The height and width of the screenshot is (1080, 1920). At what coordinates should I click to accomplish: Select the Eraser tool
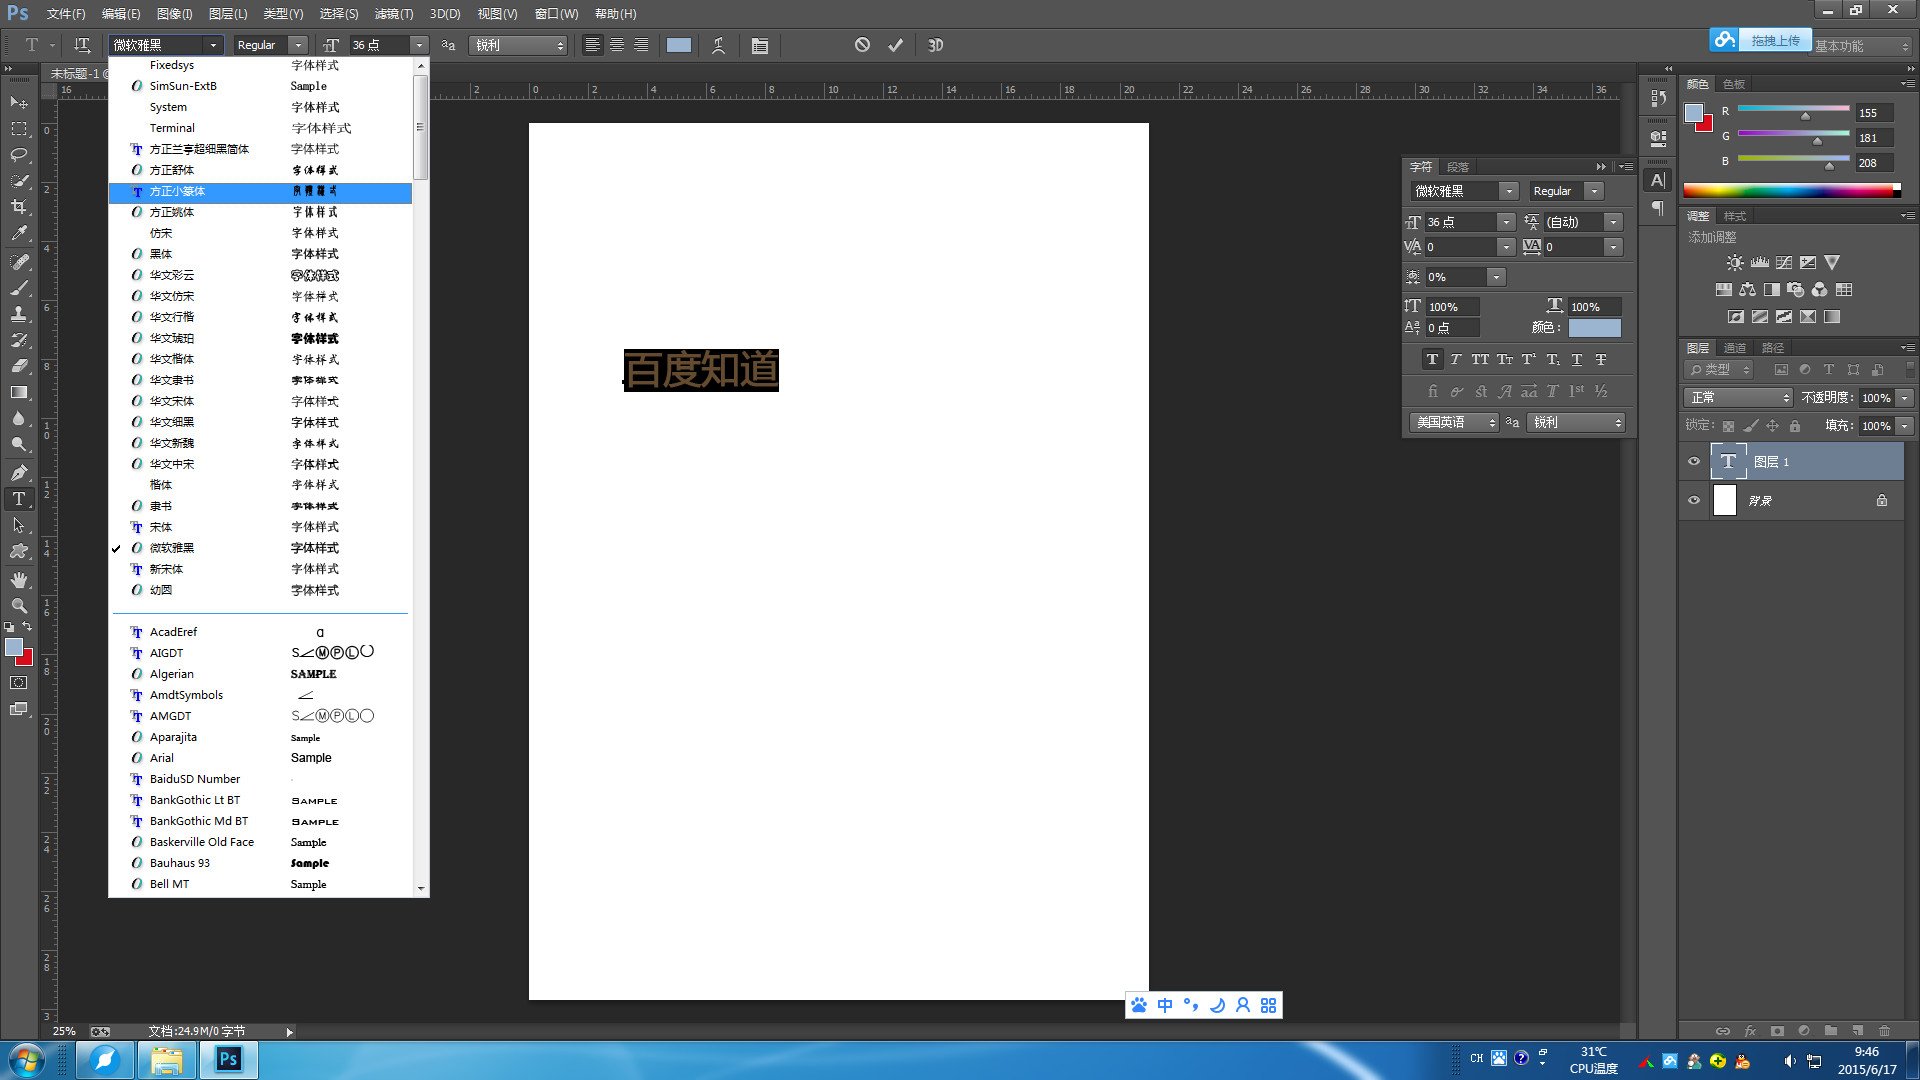(18, 365)
